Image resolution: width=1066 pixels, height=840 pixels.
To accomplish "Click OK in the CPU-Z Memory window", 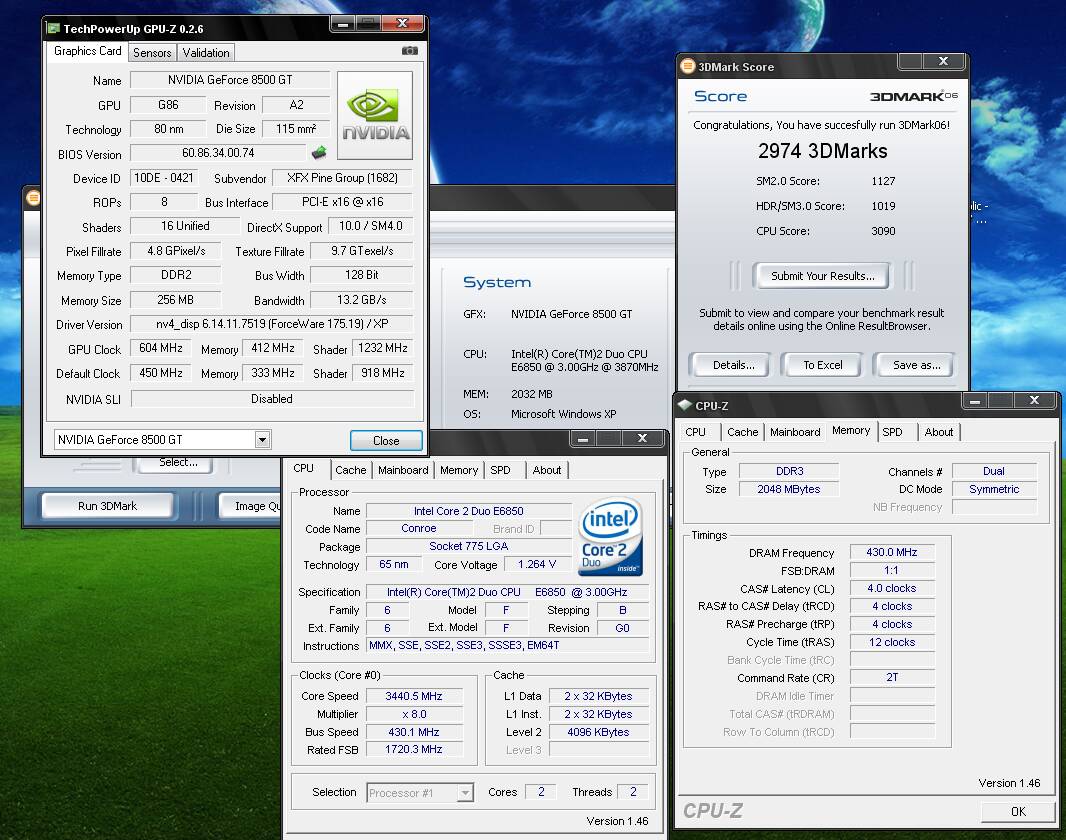I will click(1018, 811).
